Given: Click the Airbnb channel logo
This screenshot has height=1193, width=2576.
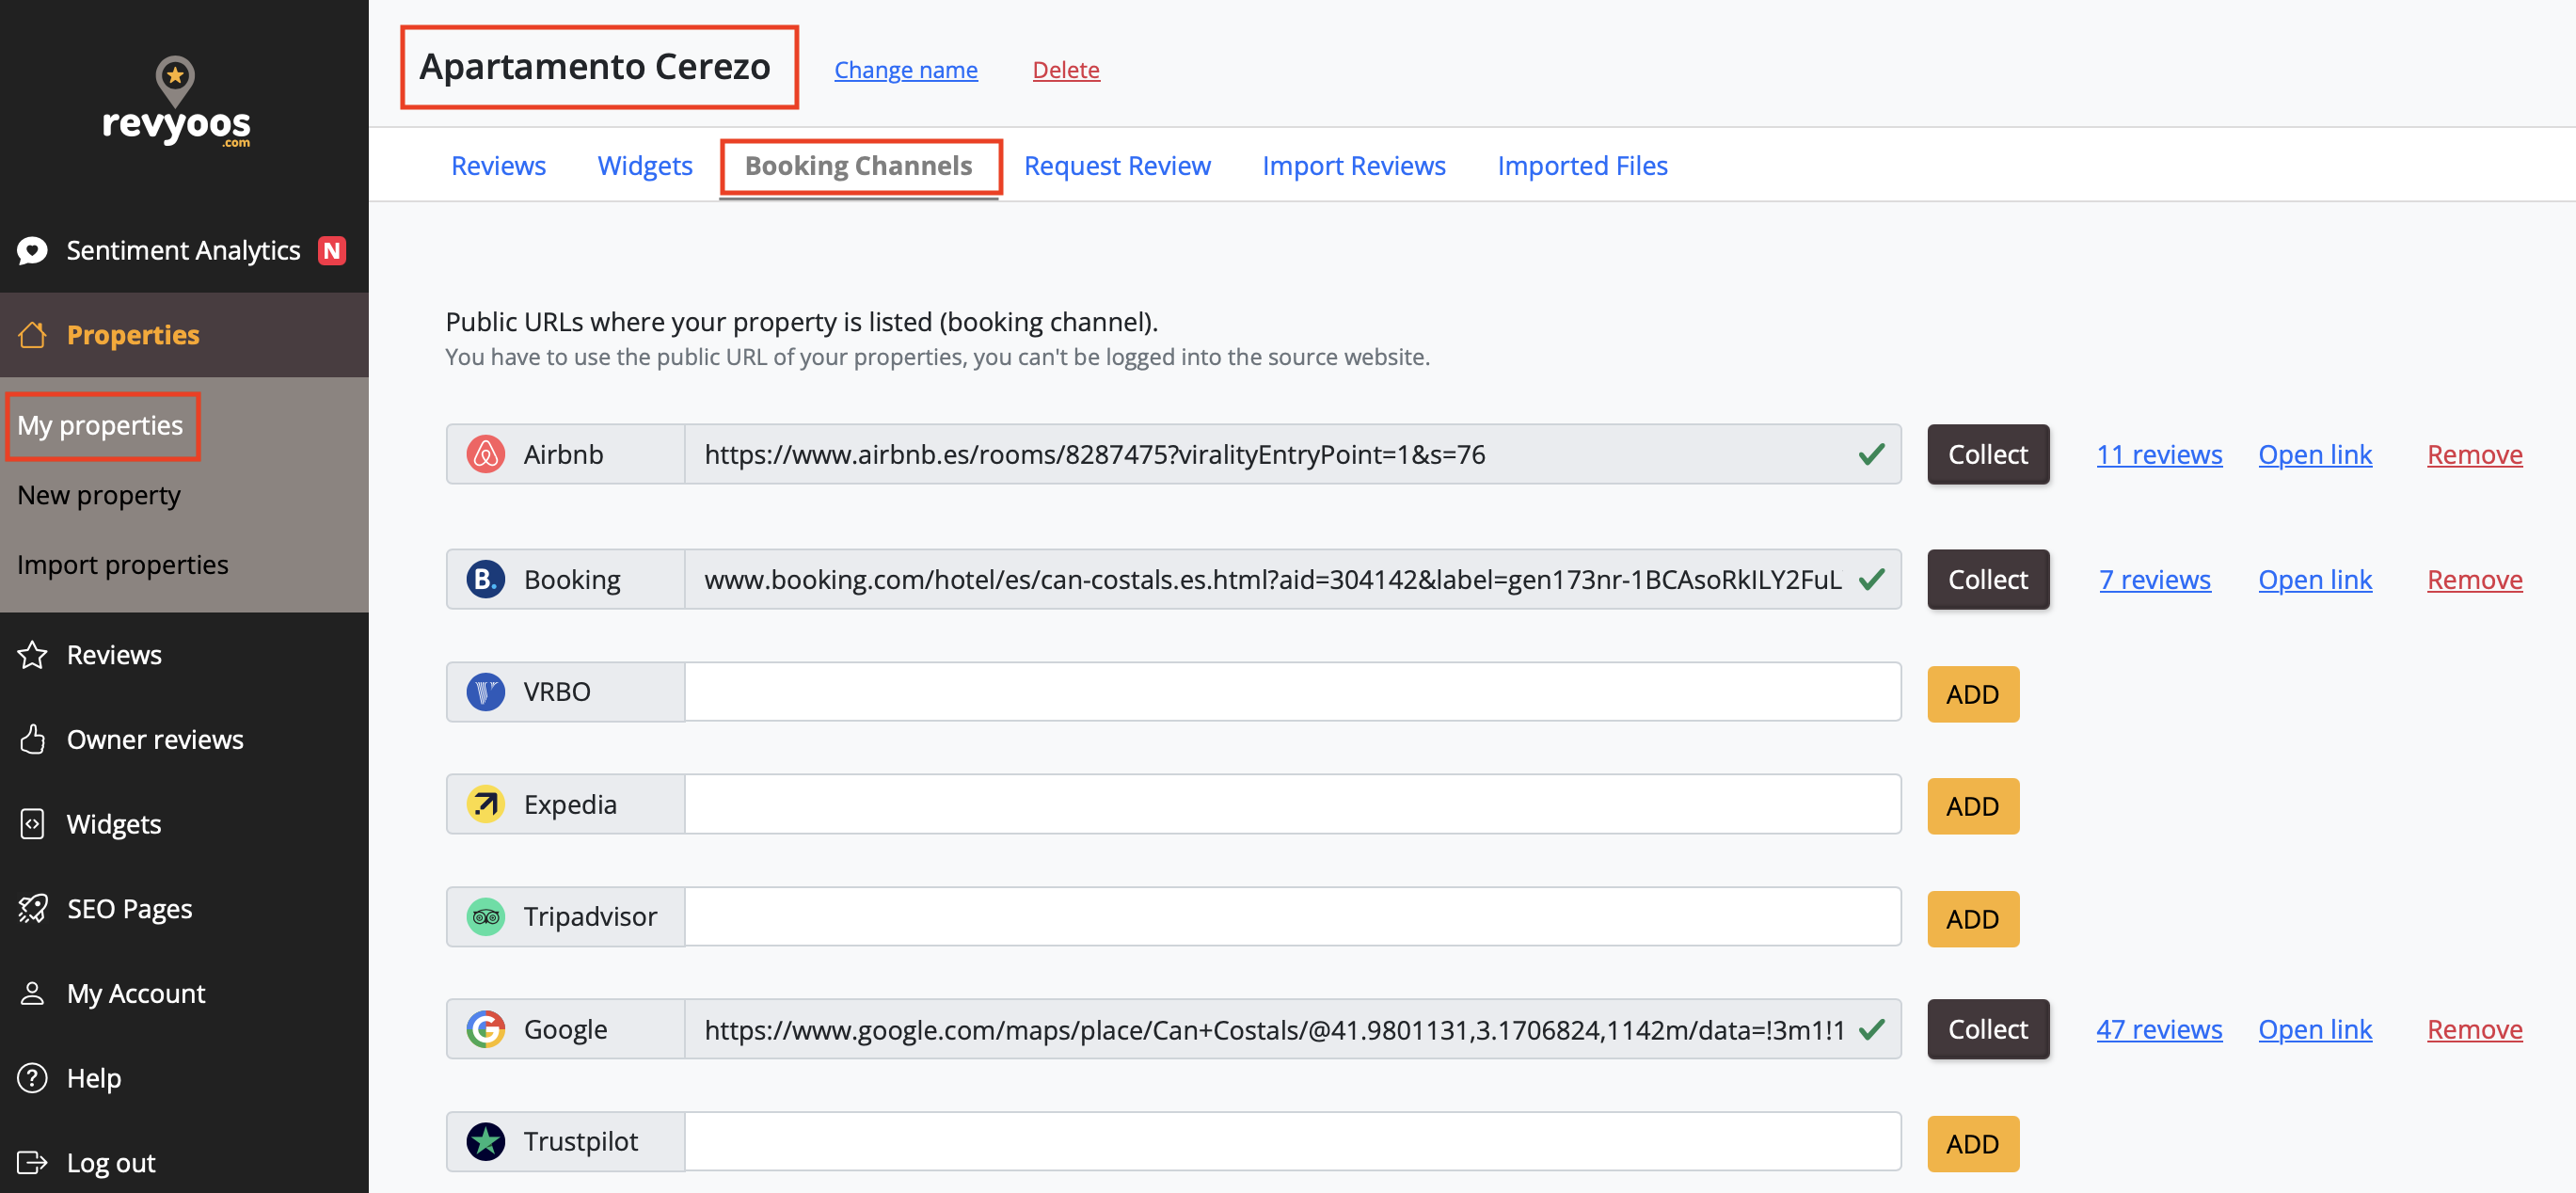Looking at the screenshot, I should [x=486, y=455].
